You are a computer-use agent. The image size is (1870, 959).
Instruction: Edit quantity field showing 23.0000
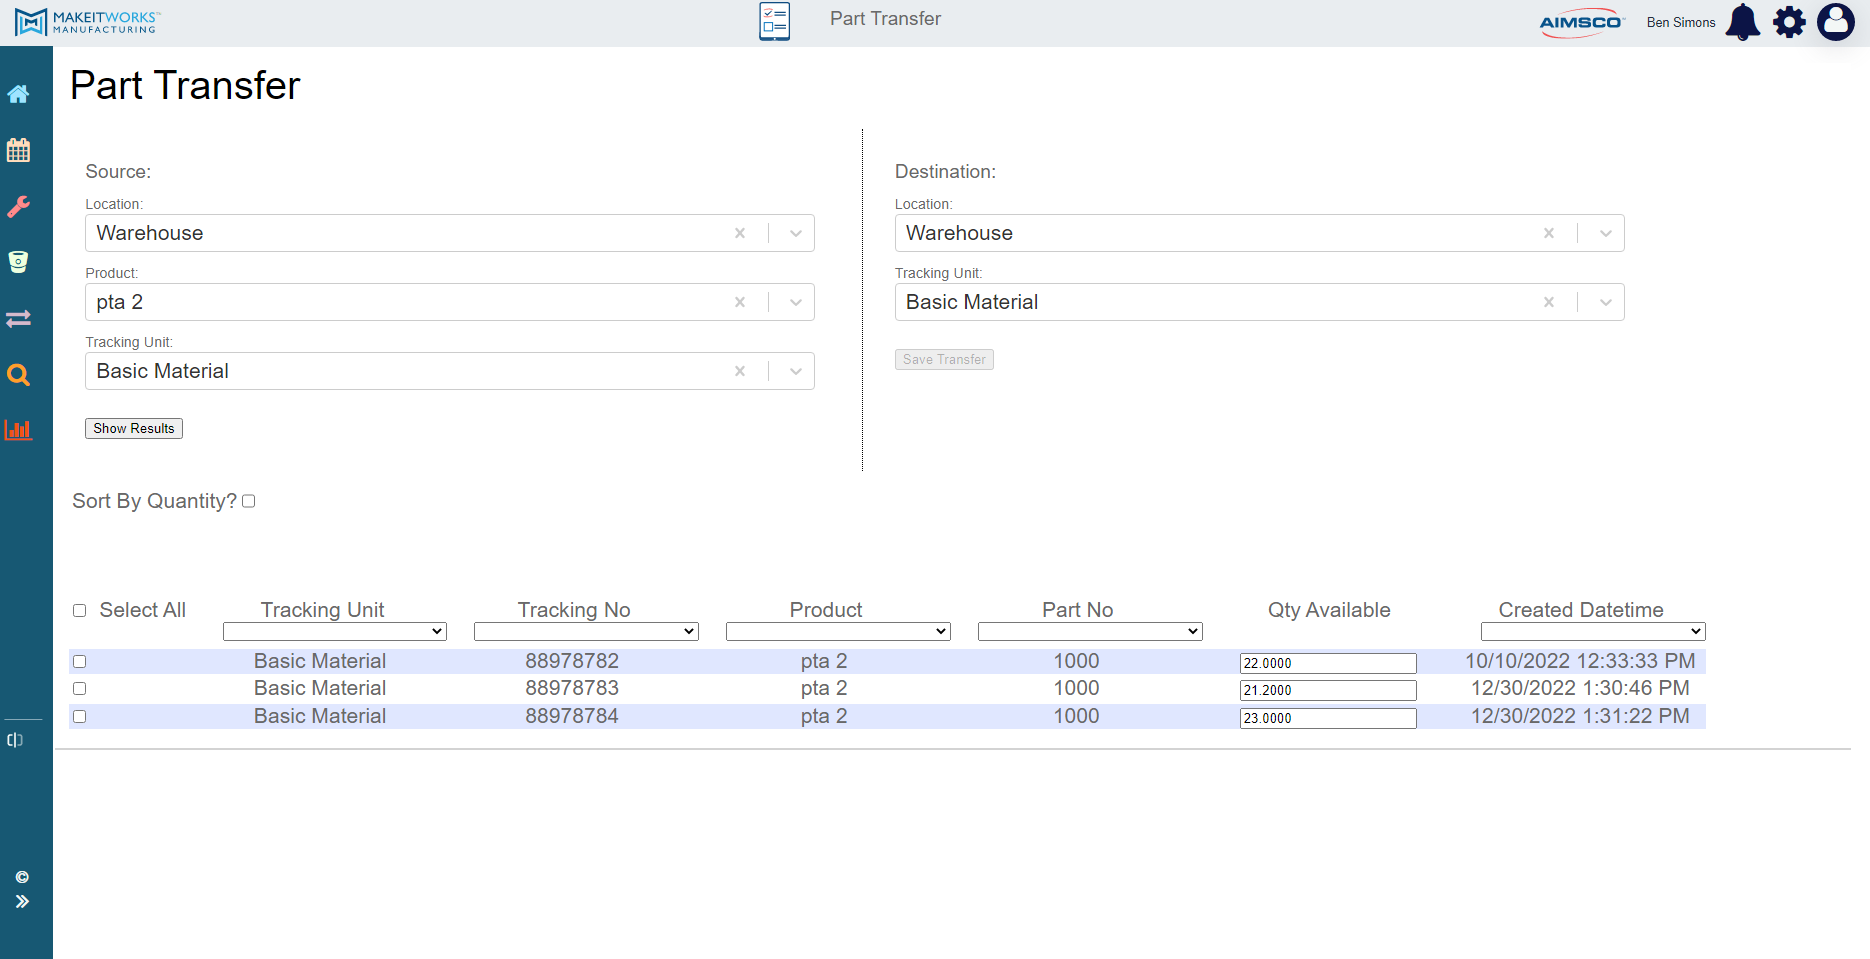(x=1328, y=718)
